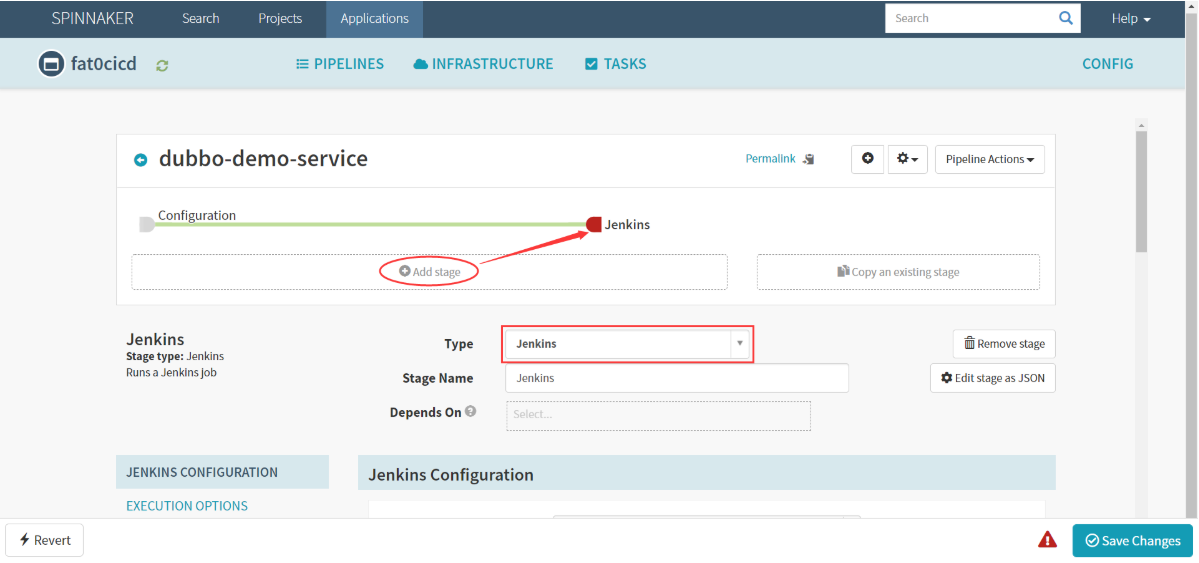Click Copy an existing stage
The height and width of the screenshot is (563, 1199).
(x=898, y=272)
